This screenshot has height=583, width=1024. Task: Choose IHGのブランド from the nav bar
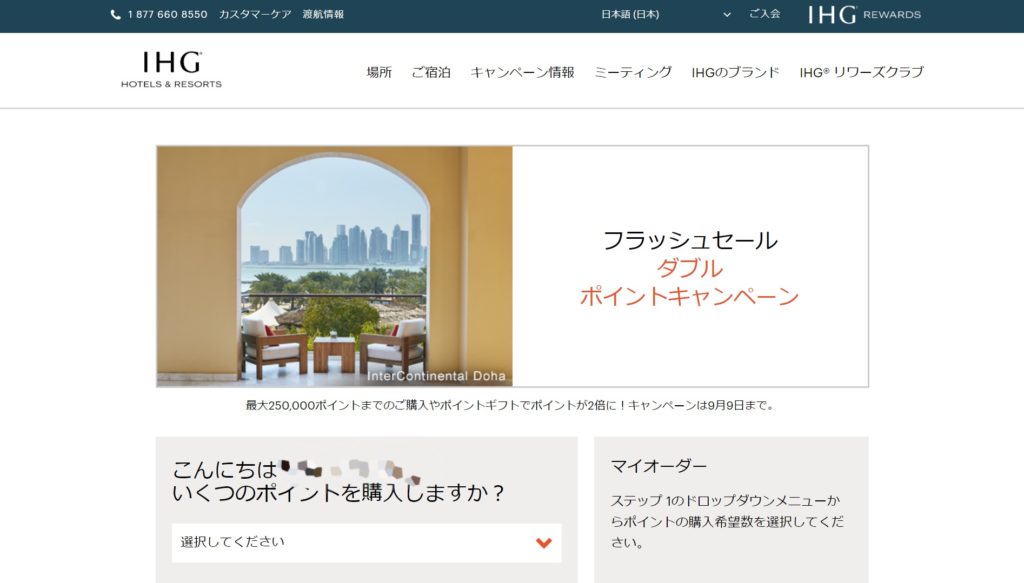735,73
